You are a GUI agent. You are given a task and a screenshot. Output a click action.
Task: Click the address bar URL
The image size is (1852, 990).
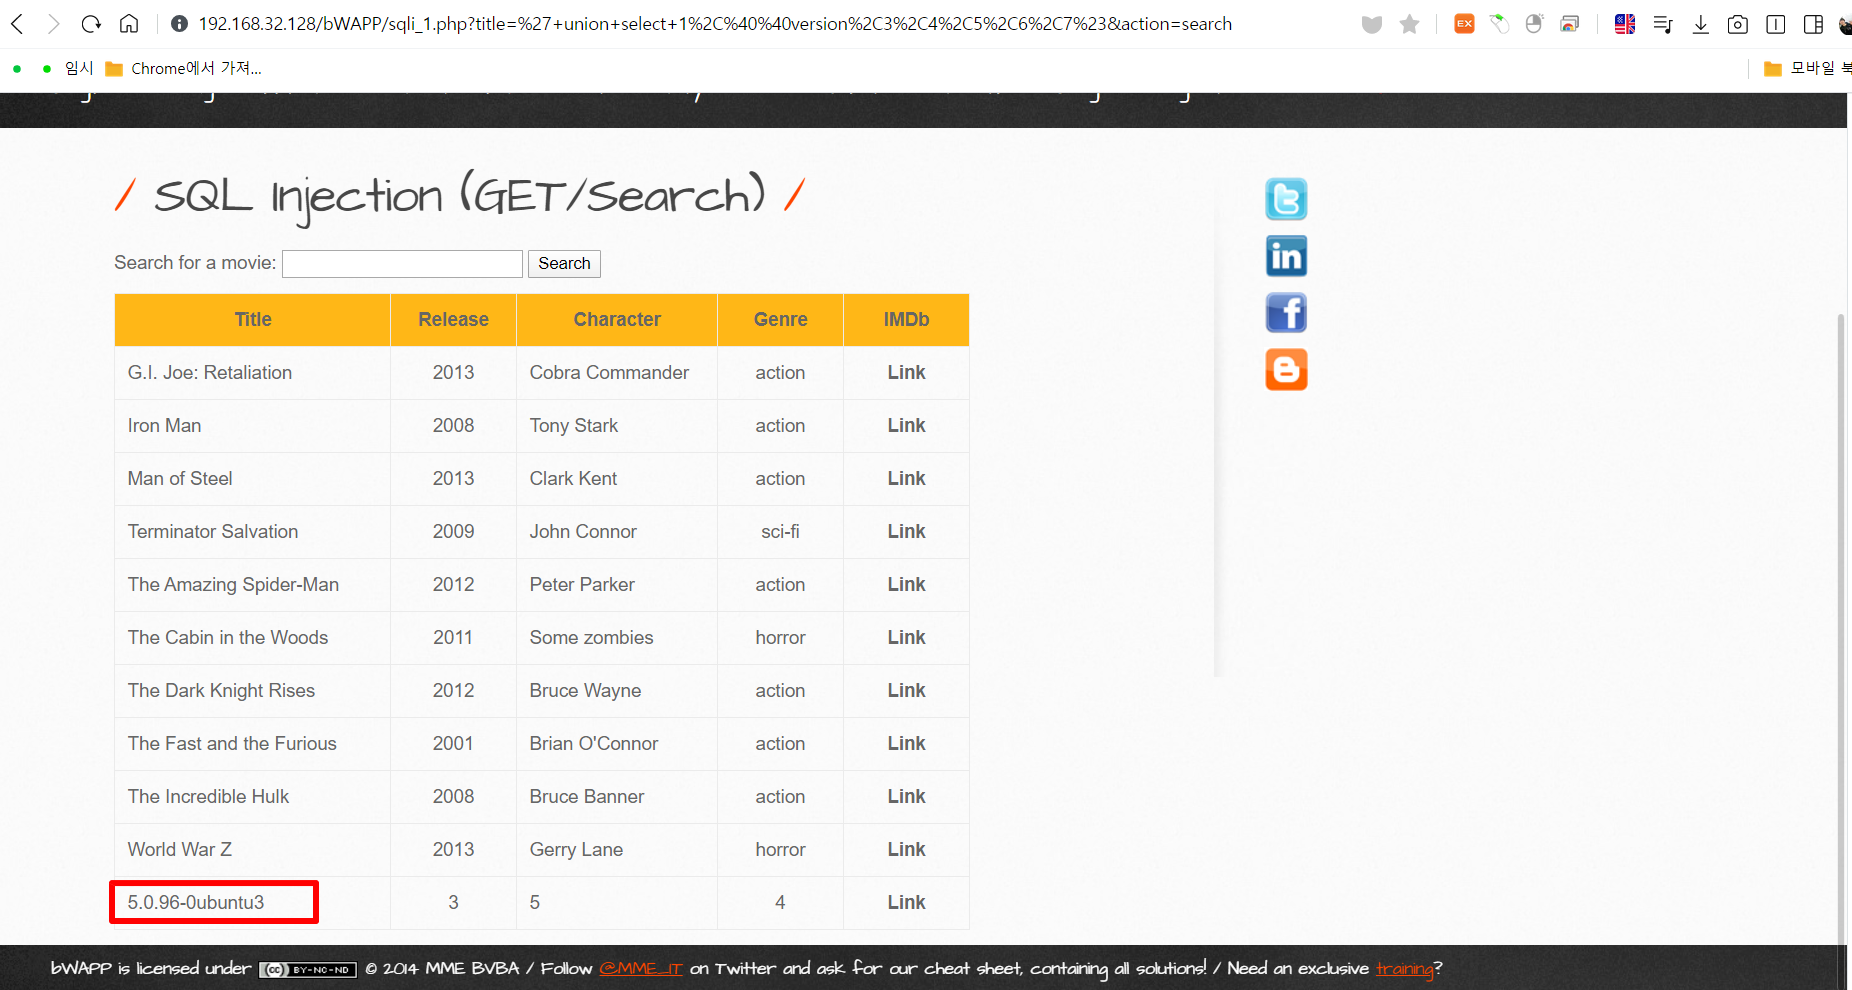tap(715, 24)
